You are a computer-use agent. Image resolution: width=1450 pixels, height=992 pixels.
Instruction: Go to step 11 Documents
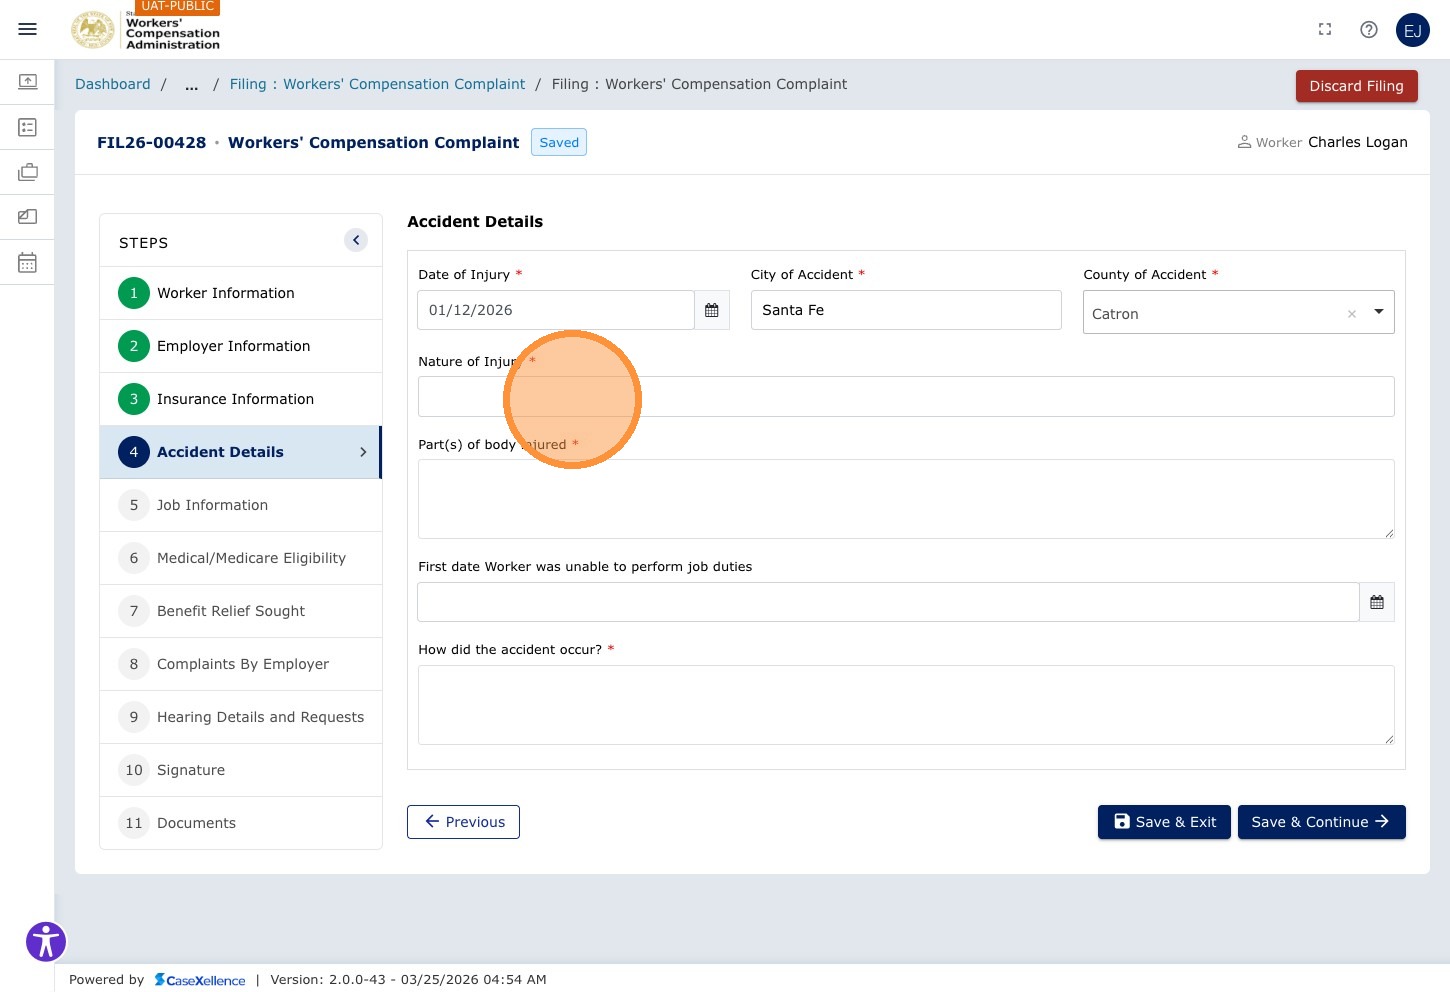[241, 823]
